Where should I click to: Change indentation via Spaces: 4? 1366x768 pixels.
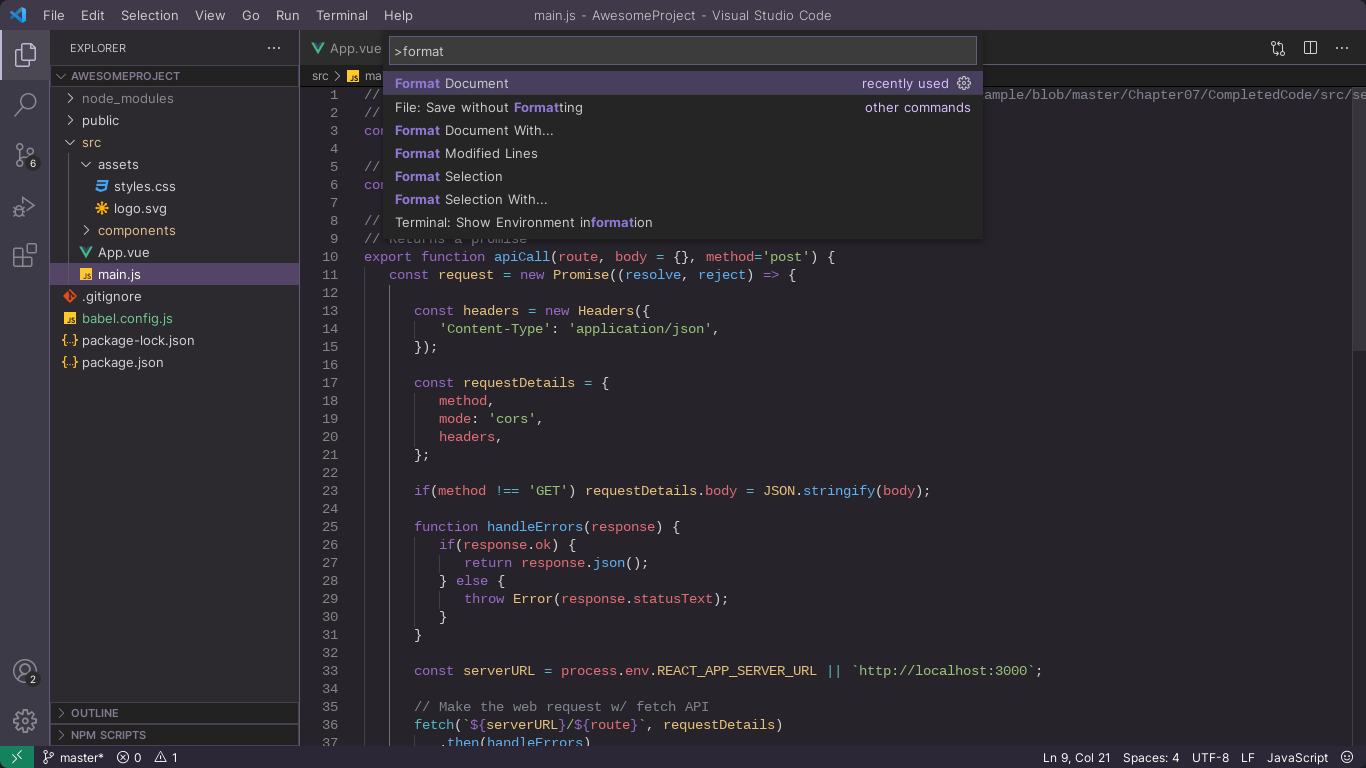coord(1151,757)
